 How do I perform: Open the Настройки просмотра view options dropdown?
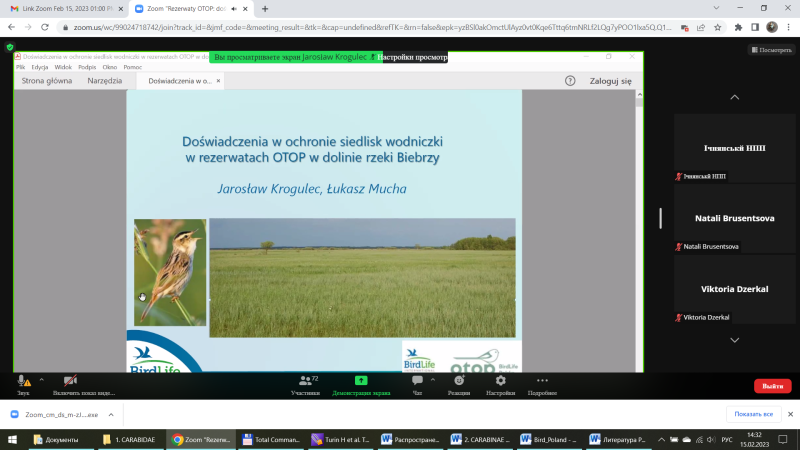coord(413,57)
